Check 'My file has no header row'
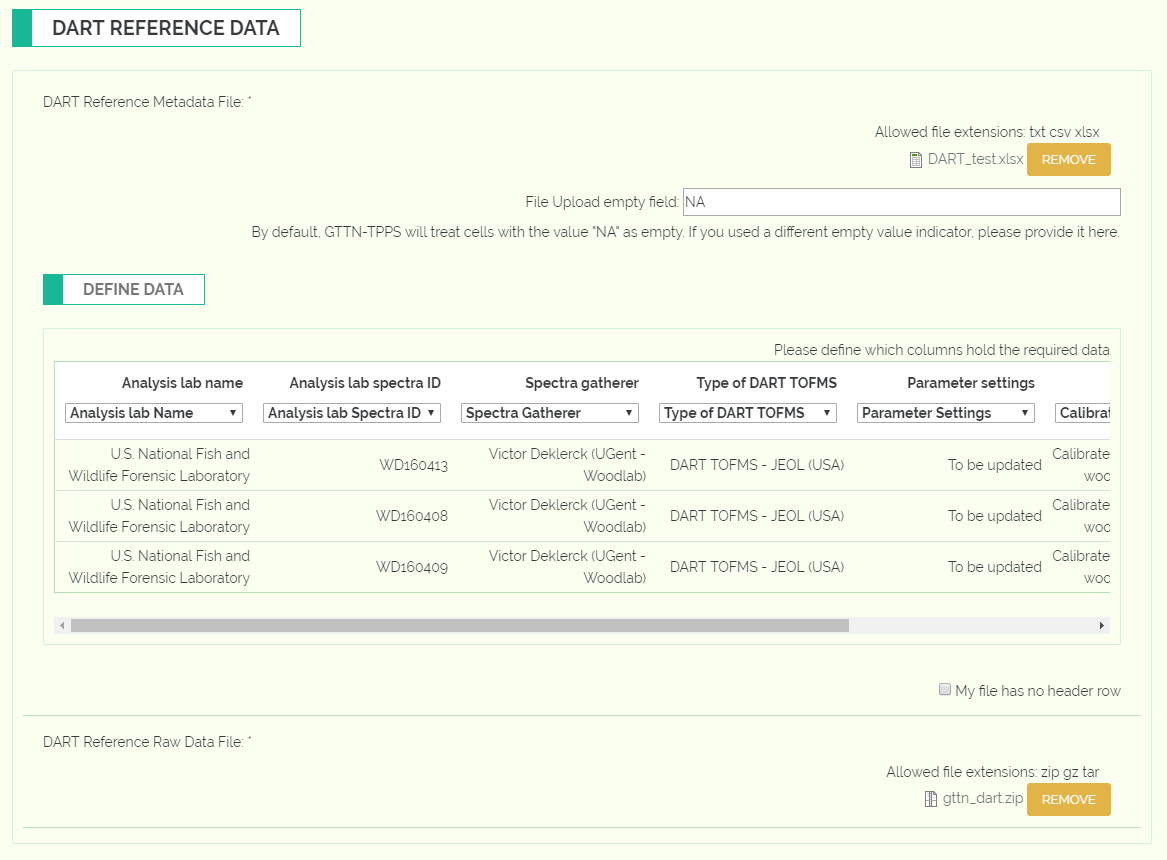The height and width of the screenshot is (860, 1167). pyautogui.click(x=944, y=690)
